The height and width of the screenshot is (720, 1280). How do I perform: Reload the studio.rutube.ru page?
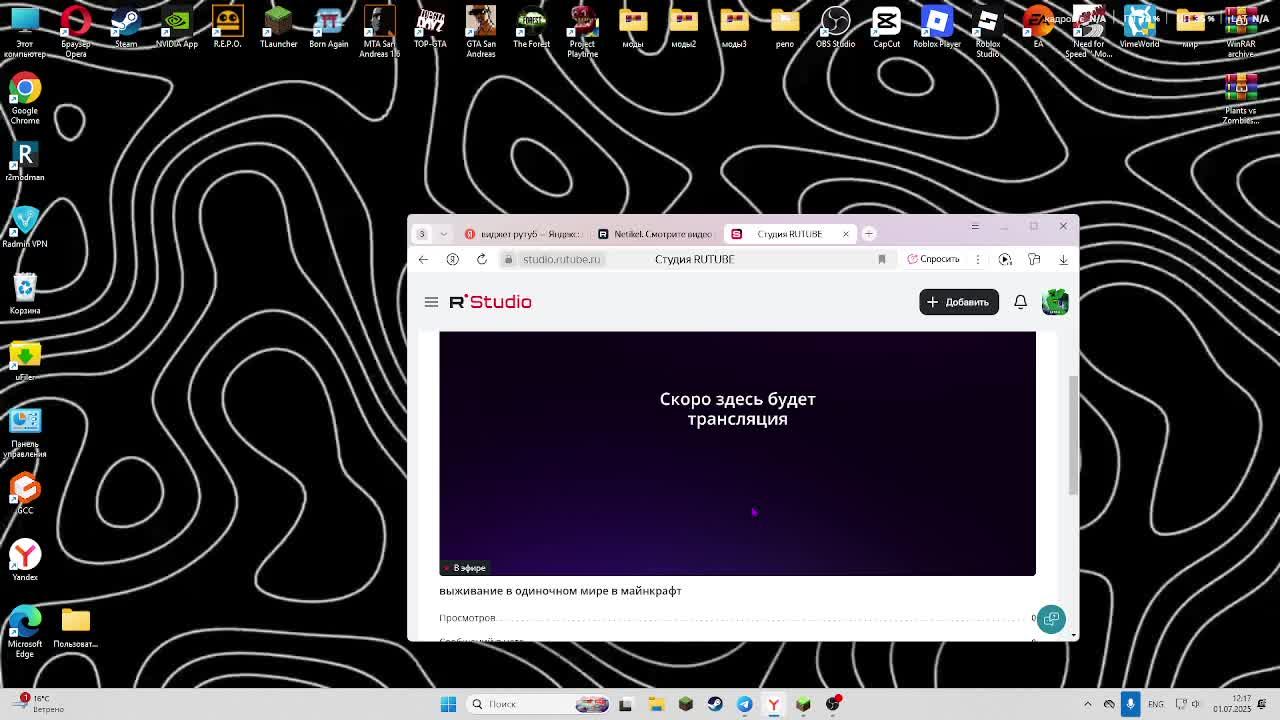coord(482,259)
